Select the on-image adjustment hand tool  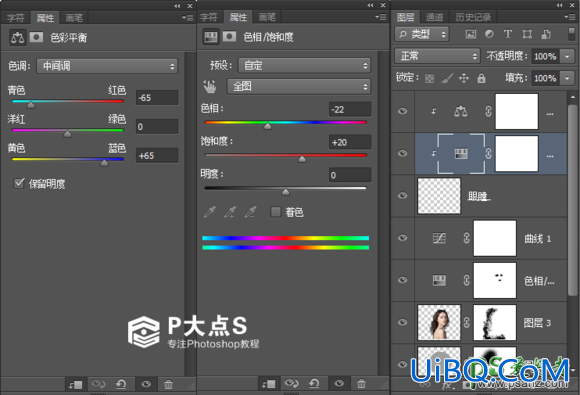tap(210, 87)
